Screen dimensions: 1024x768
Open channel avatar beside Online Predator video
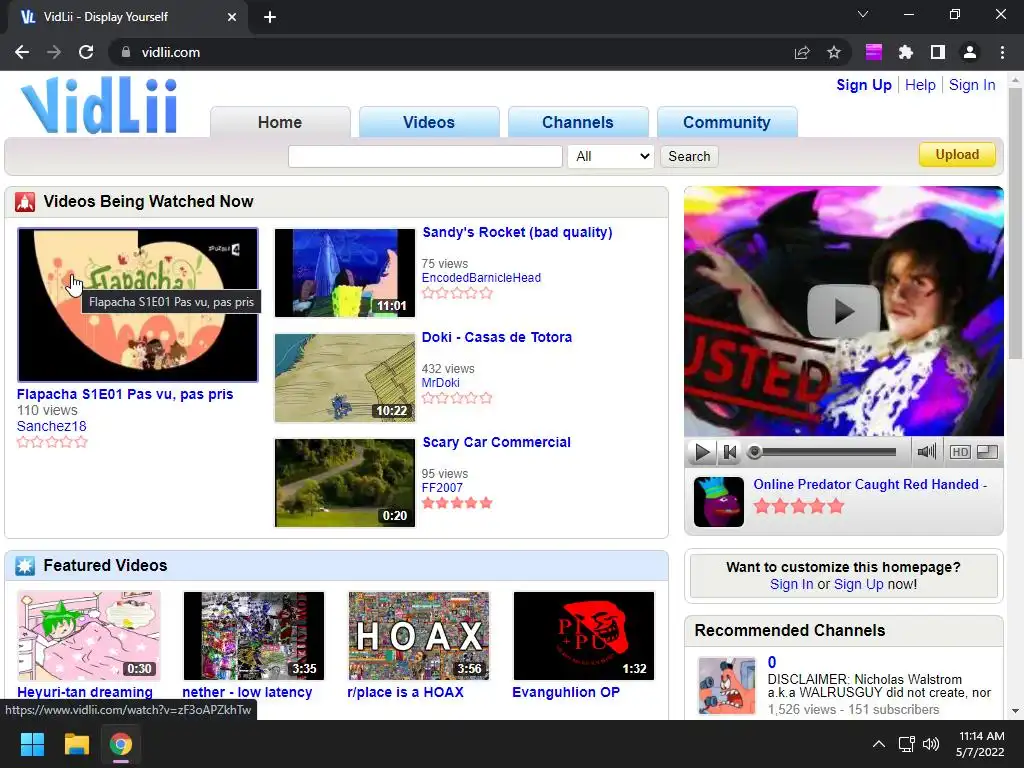[x=718, y=502]
